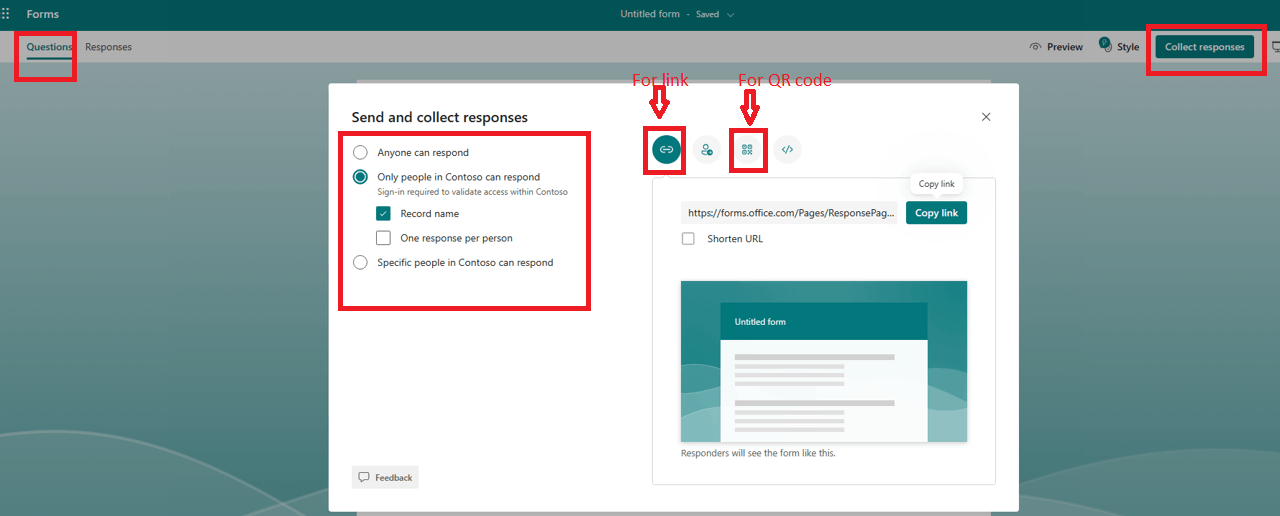Click the Collect responses button
Viewport: 1280px width, 516px height.
pyautogui.click(x=1204, y=47)
